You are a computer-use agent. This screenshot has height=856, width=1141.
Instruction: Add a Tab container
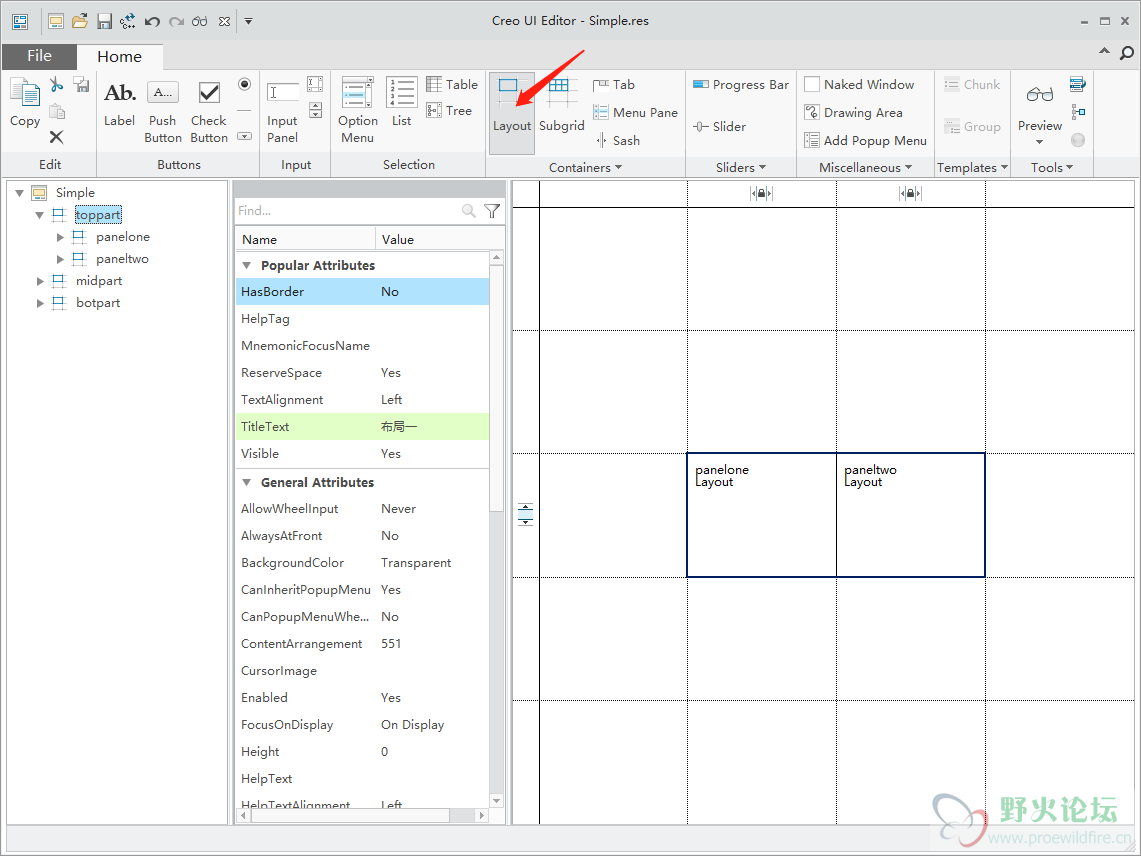click(x=613, y=85)
